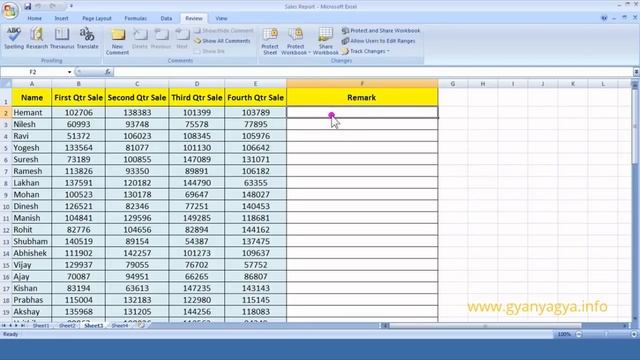Click the Select All corner button
640x360 pixels.
[x=6, y=84]
